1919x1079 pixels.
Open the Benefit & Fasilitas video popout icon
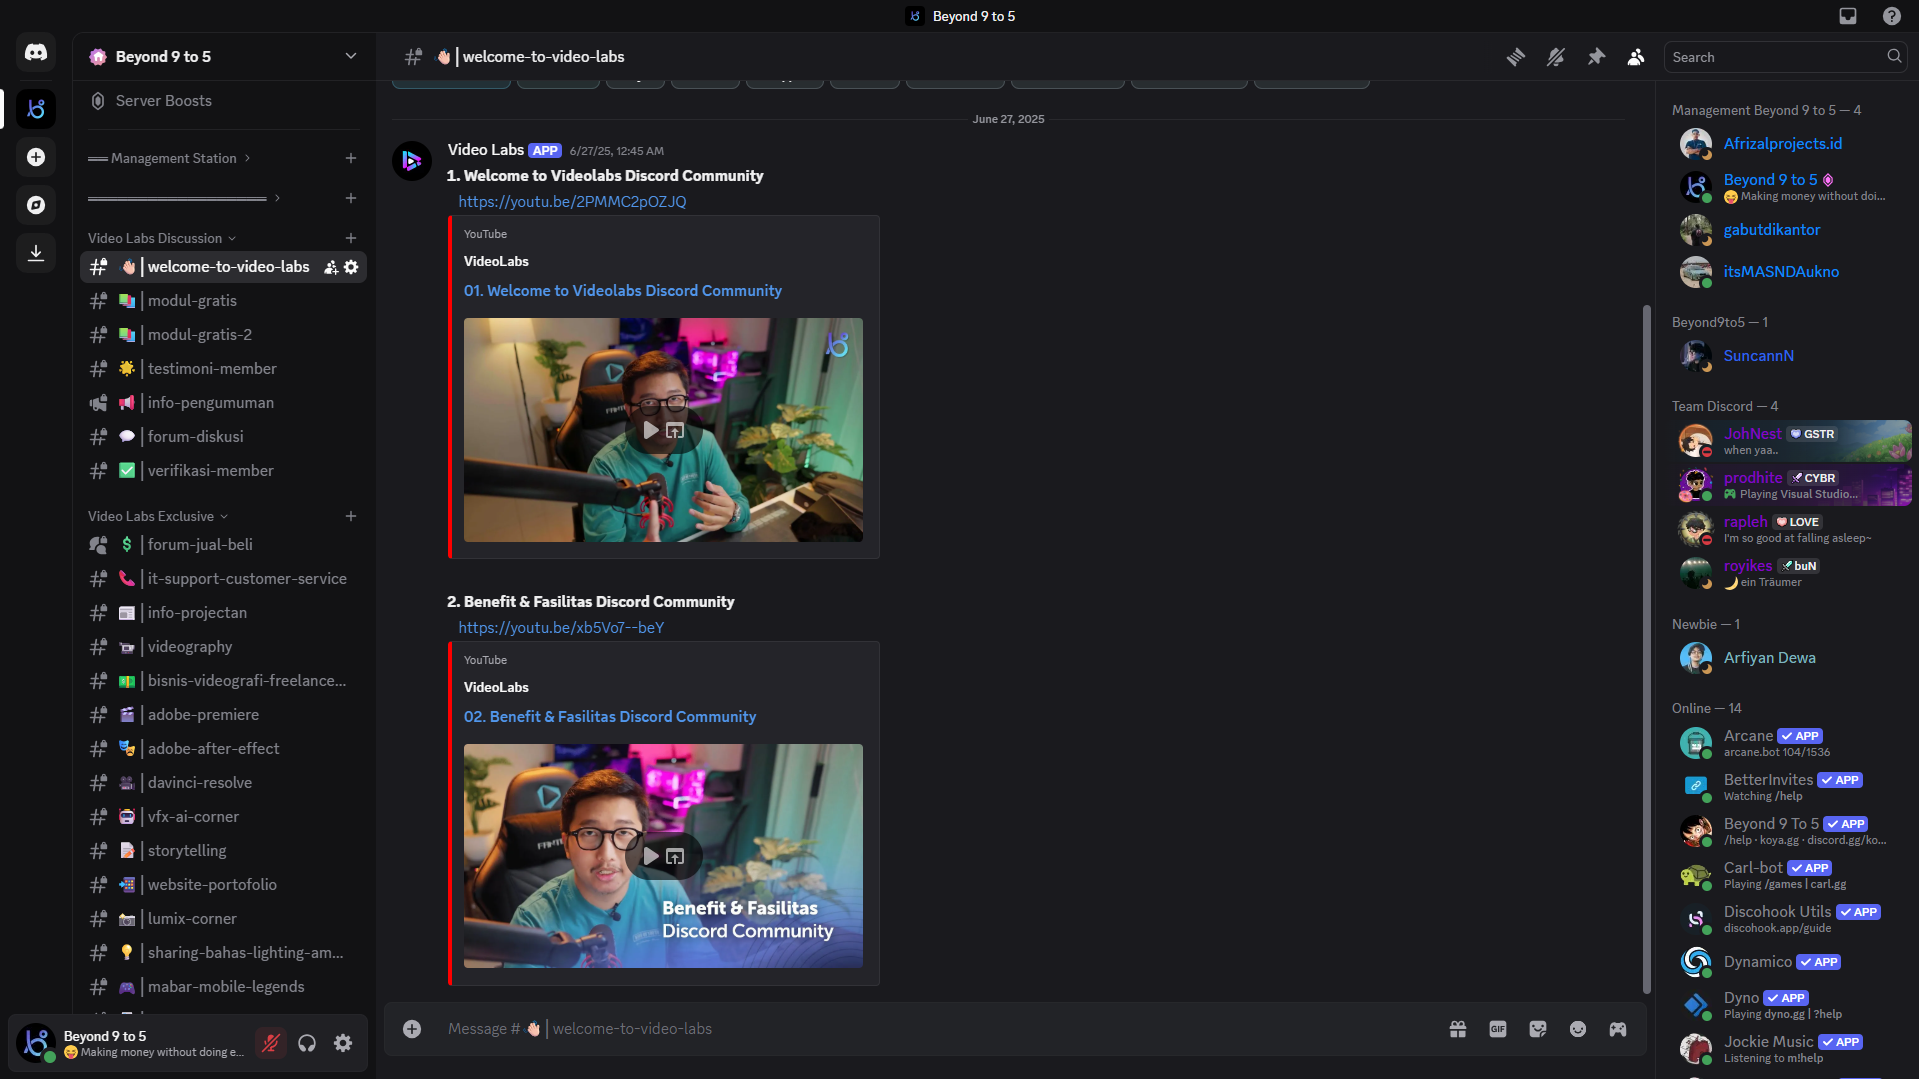[x=676, y=856]
